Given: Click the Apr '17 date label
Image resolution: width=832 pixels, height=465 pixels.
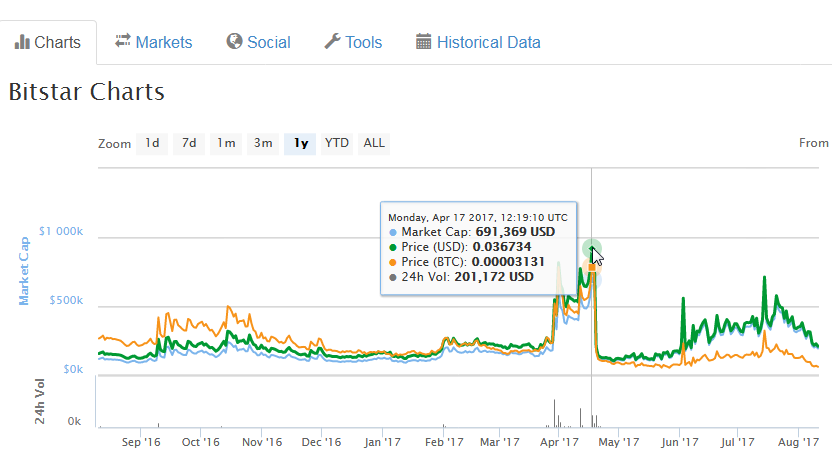Looking at the screenshot, I should click(x=559, y=442).
